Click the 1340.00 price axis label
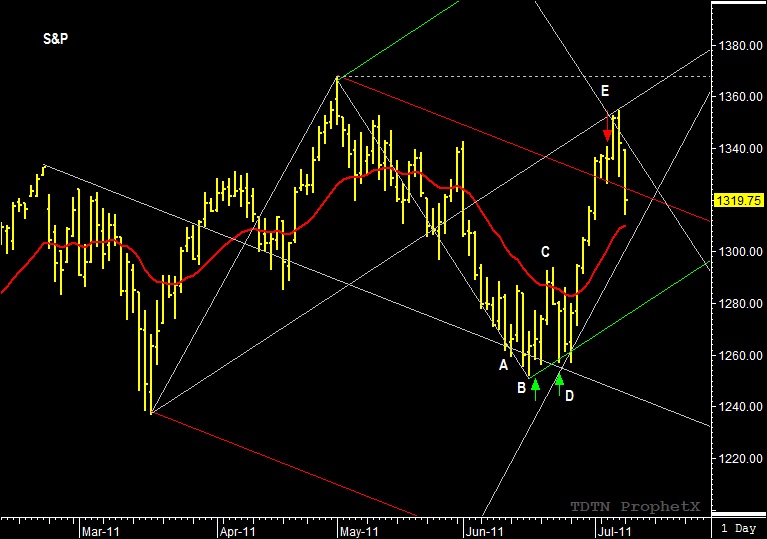The height and width of the screenshot is (539, 767). [740, 148]
